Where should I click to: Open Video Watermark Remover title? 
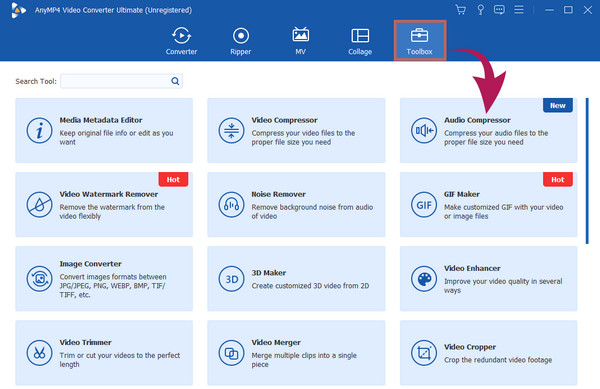(x=109, y=194)
